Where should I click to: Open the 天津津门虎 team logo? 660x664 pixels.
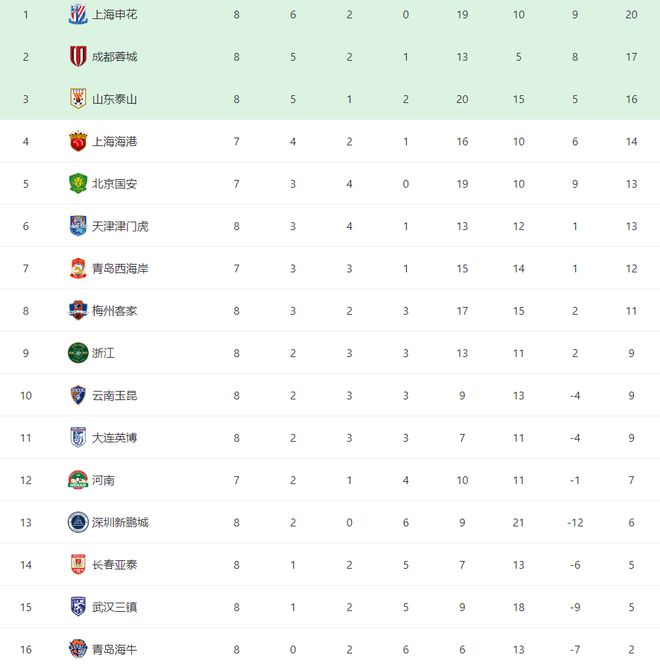click(x=78, y=226)
